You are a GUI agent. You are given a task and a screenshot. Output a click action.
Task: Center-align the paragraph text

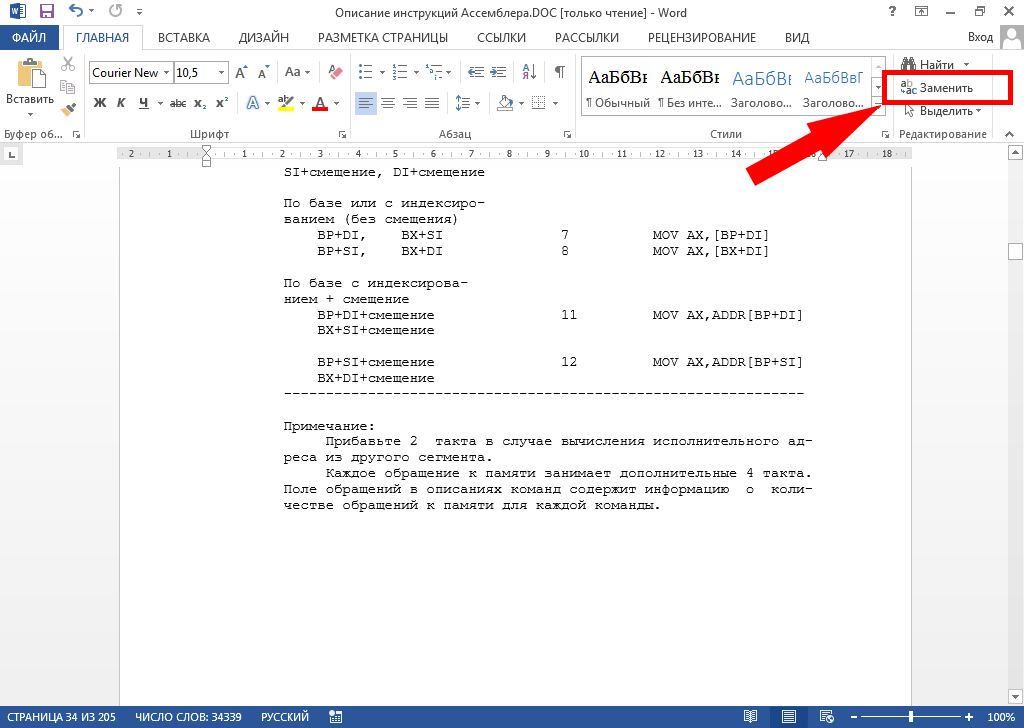(x=388, y=103)
